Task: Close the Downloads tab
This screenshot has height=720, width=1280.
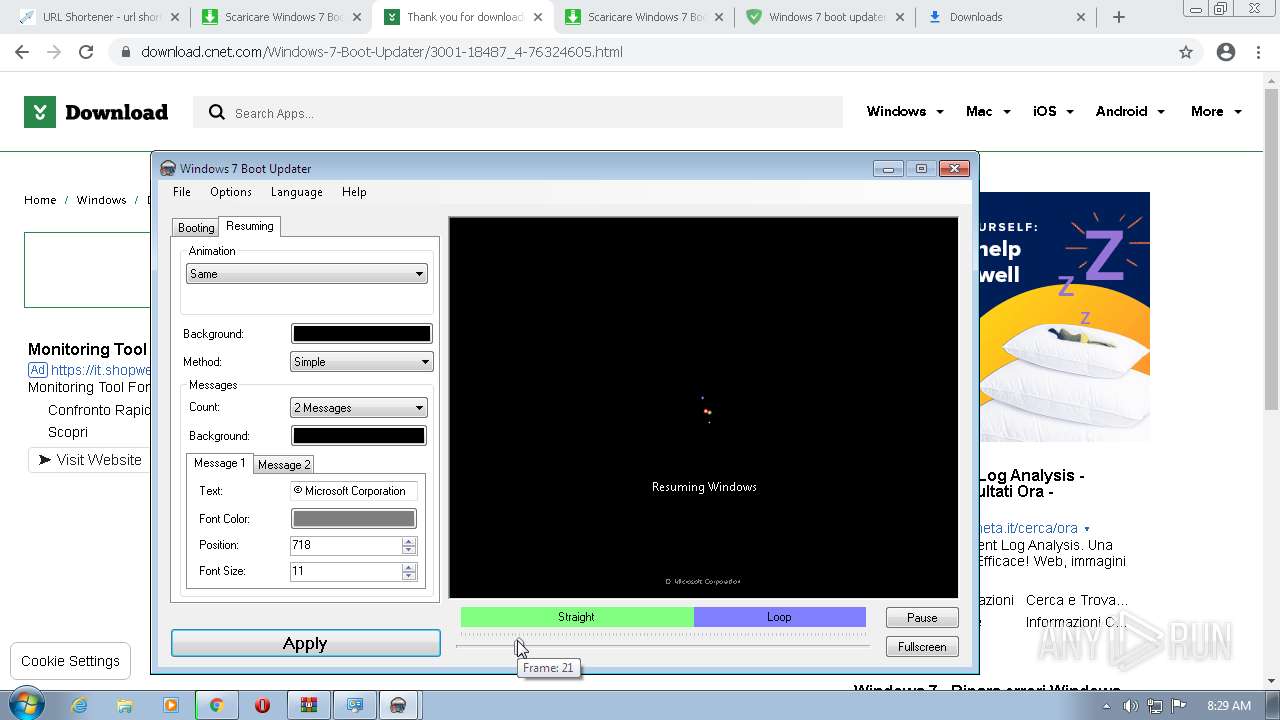Action: coord(1081,17)
